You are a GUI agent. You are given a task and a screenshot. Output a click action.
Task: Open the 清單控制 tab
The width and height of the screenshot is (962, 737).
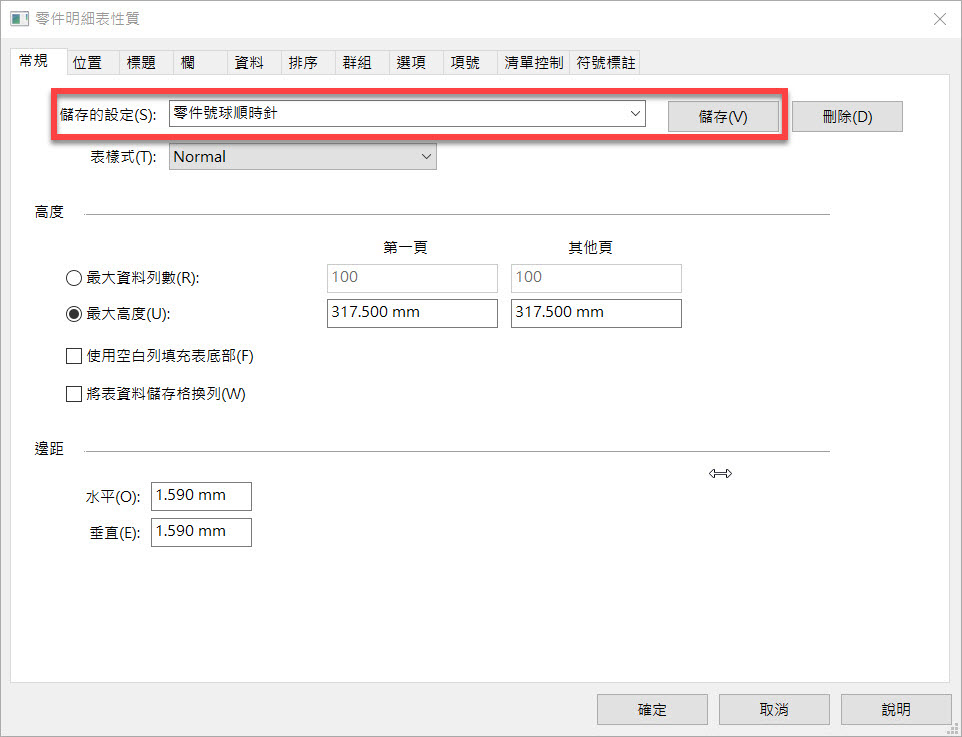tap(534, 62)
